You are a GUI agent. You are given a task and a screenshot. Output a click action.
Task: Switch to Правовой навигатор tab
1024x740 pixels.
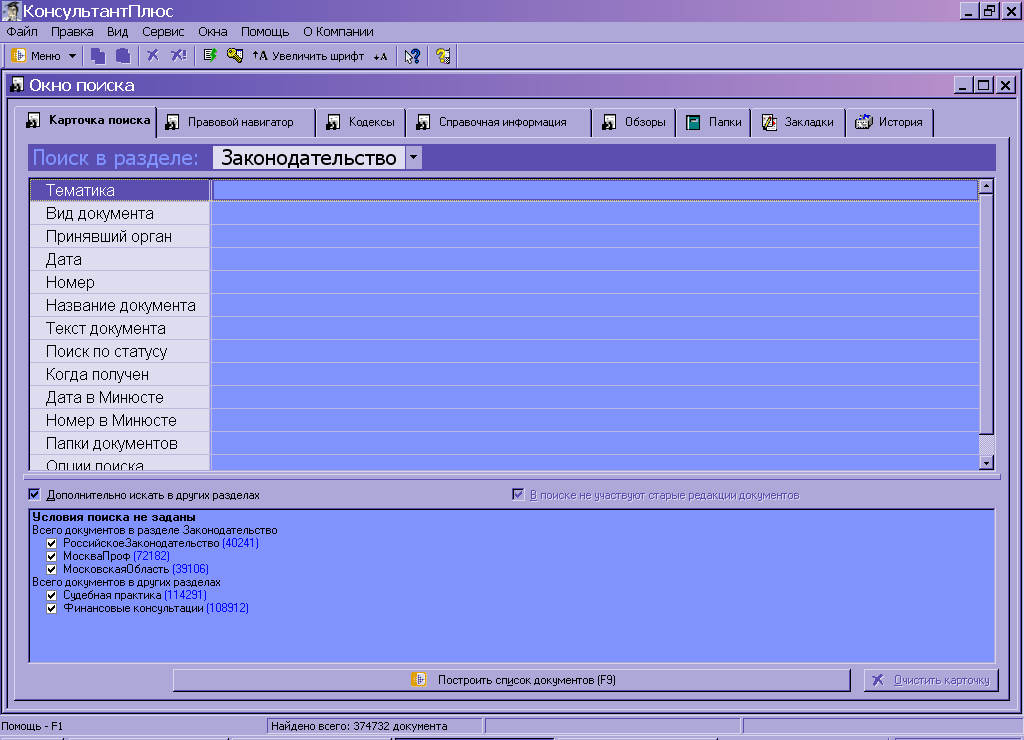[x=236, y=122]
